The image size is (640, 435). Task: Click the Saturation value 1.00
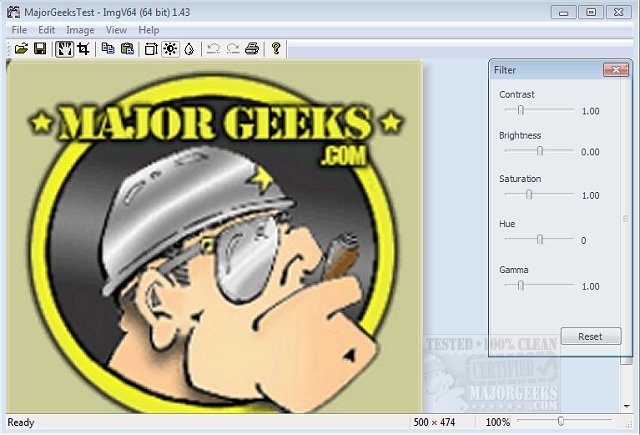[591, 195]
